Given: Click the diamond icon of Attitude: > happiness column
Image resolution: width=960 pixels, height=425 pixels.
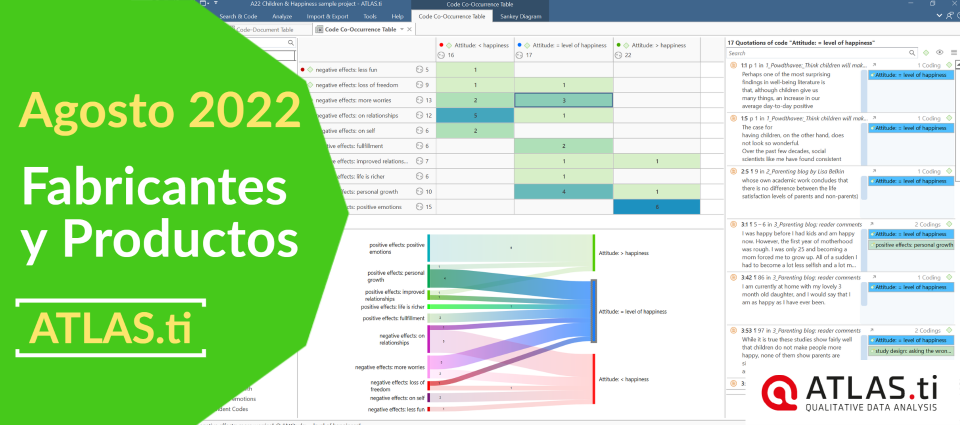Looking at the screenshot, I should pyautogui.click(x=626, y=45).
